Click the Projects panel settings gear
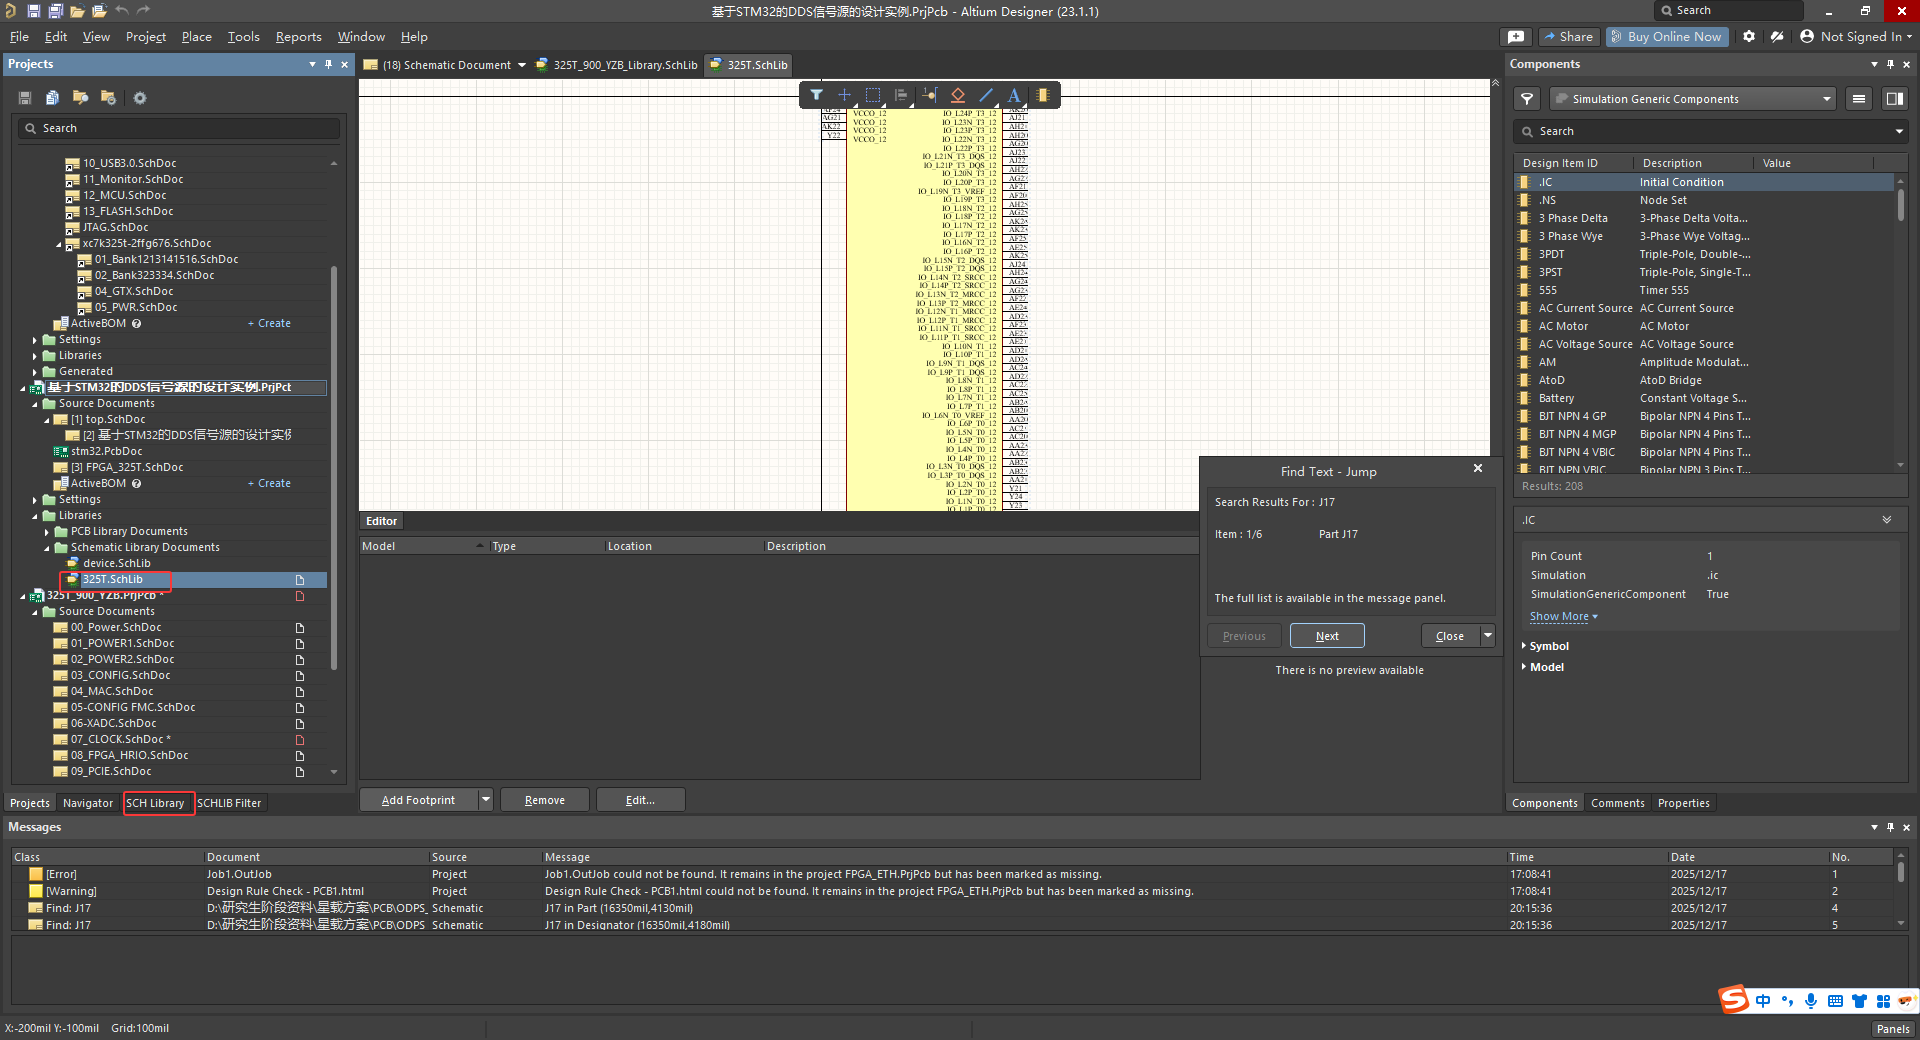Image resolution: width=1920 pixels, height=1040 pixels. [140, 98]
